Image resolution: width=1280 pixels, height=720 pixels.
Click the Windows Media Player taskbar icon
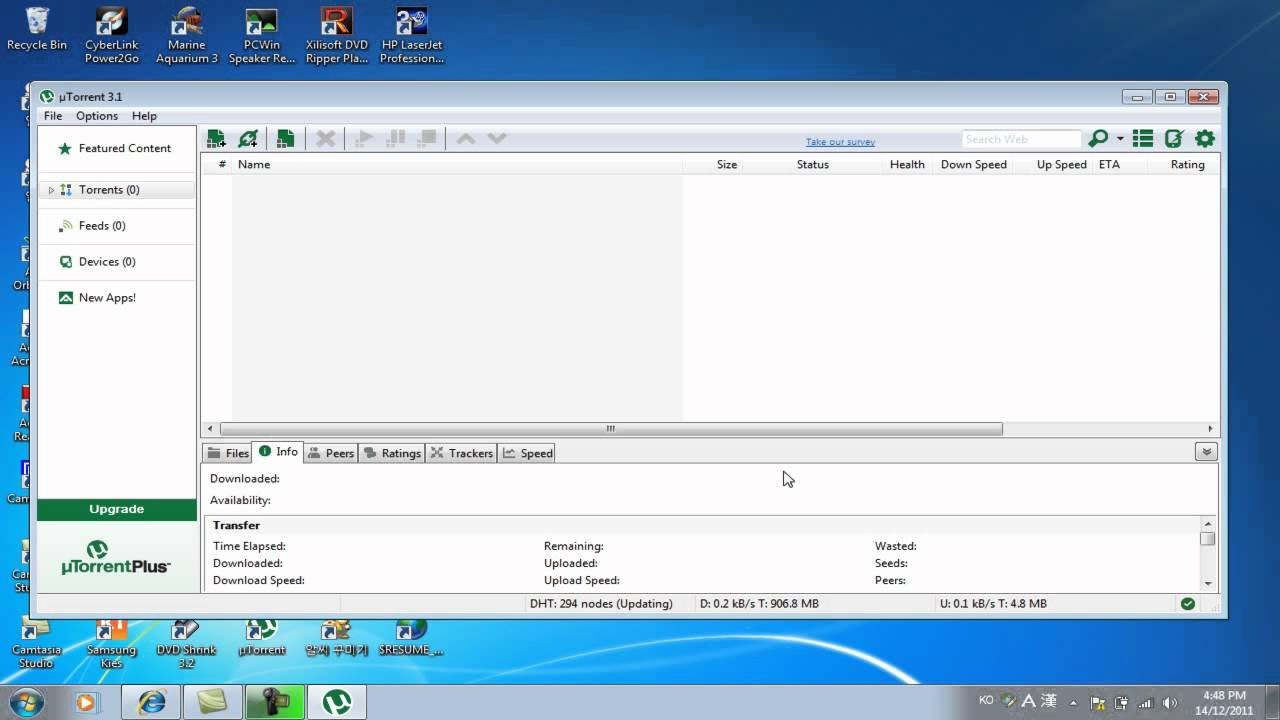86,702
